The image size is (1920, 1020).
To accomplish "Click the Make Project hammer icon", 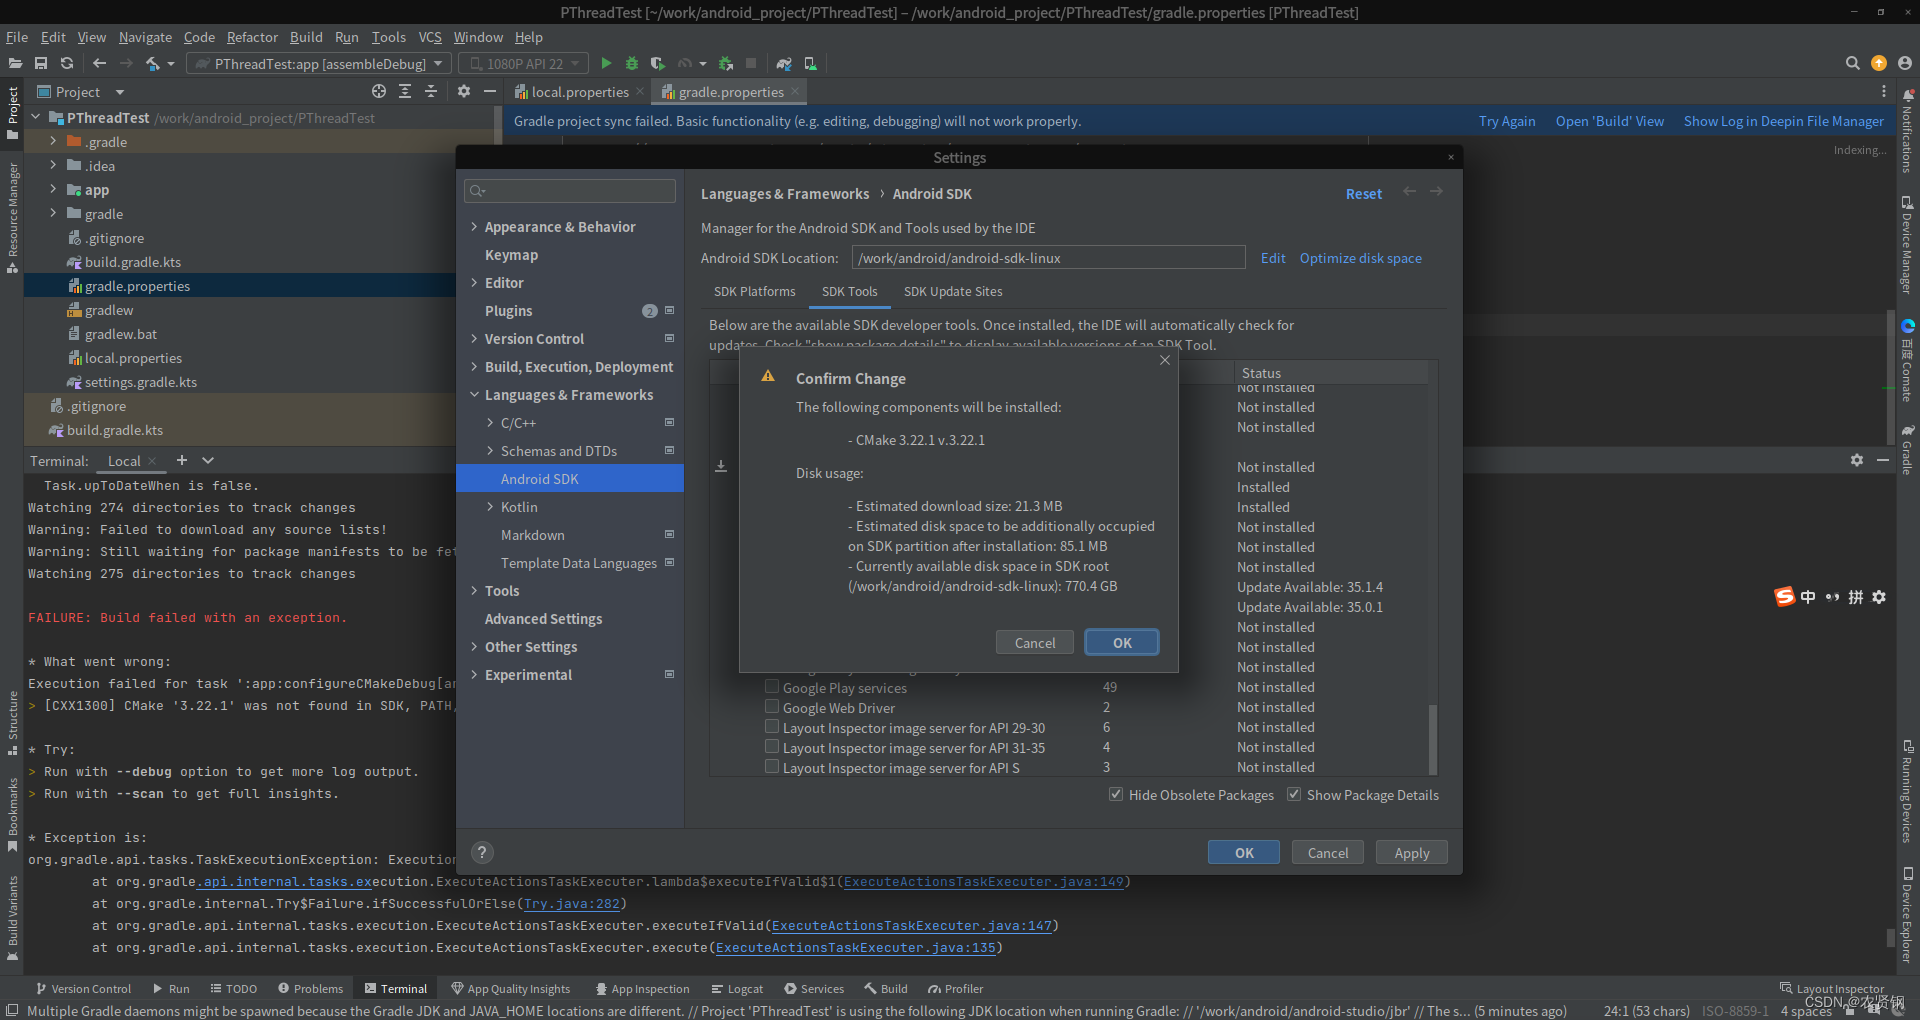I will pyautogui.click(x=153, y=63).
